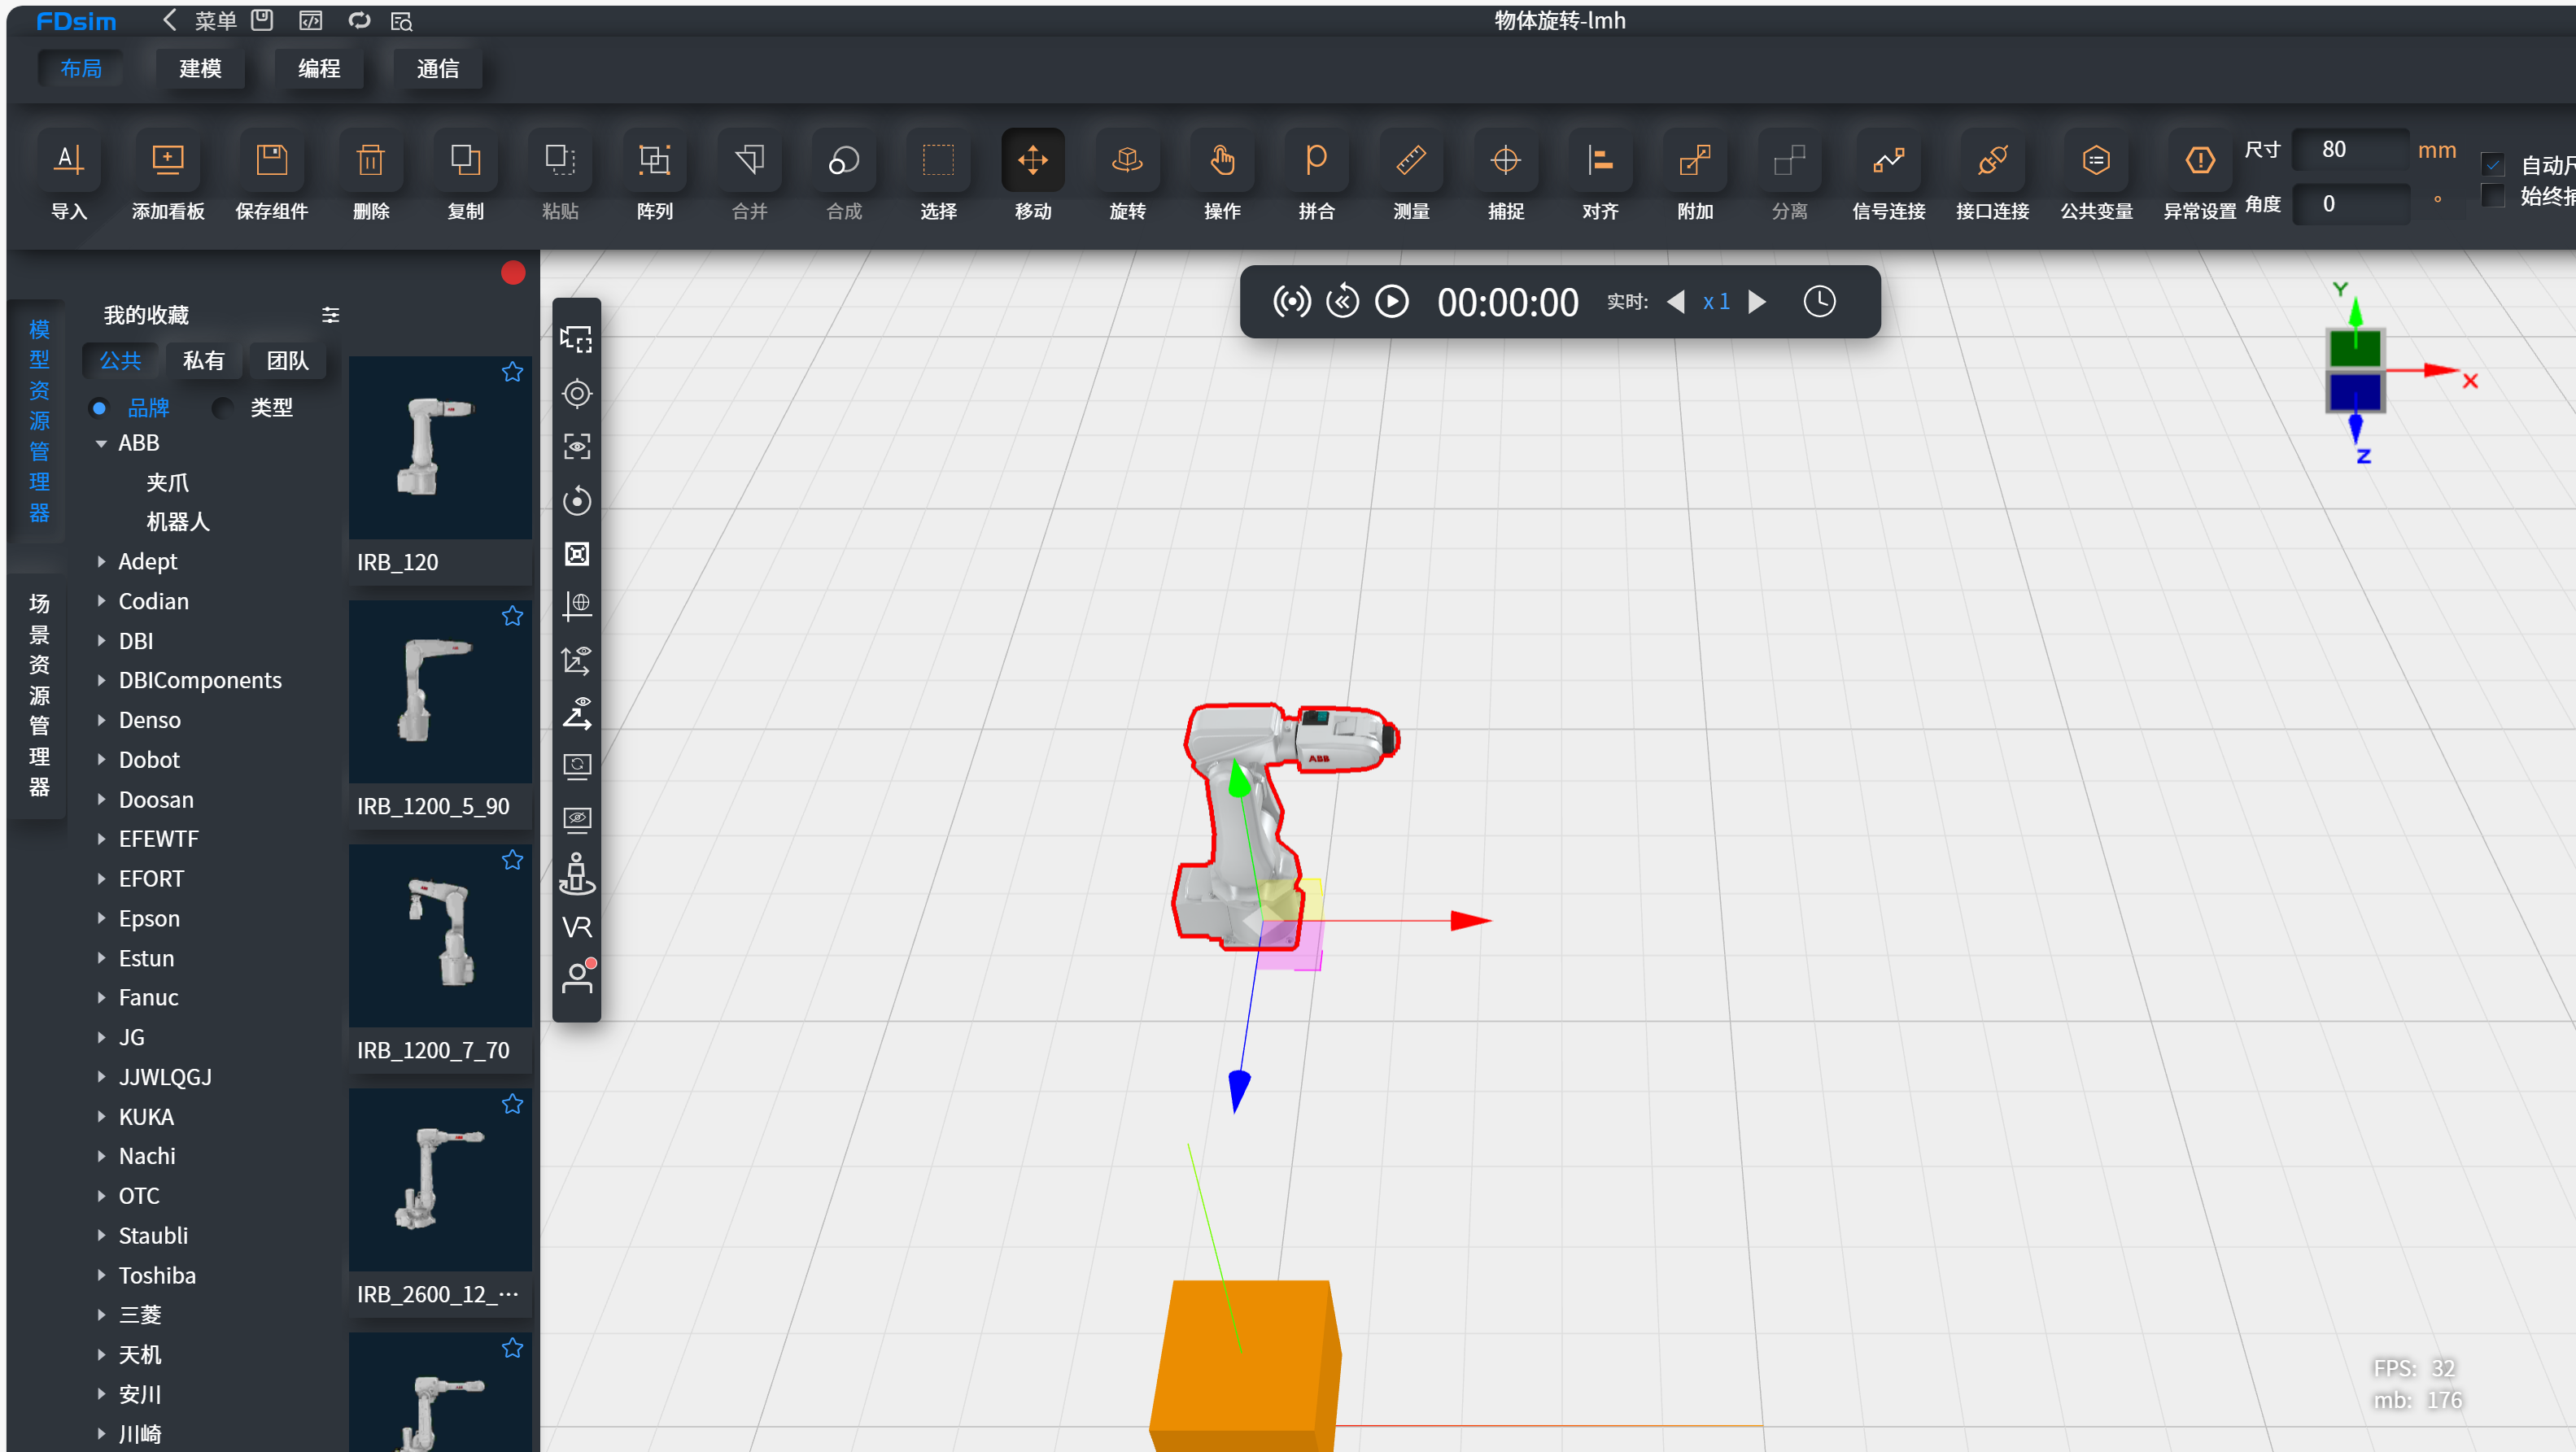Select the Snap (捕捉) crosshair tool

1505,160
